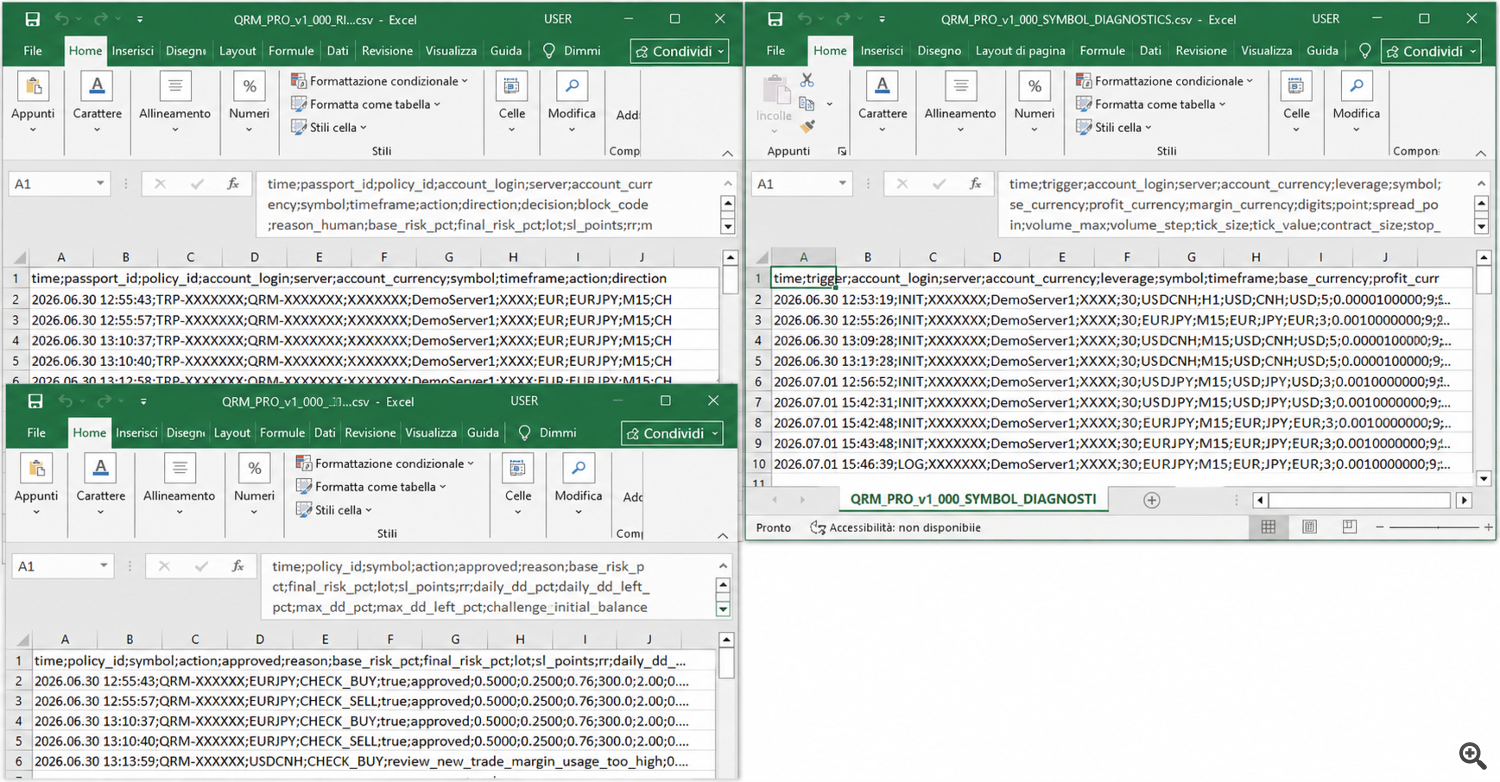1500x782 pixels.
Task: Save the SYMBOL_DIAGNOSTICS workbook via the save icon
Action: [x=777, y=19]
